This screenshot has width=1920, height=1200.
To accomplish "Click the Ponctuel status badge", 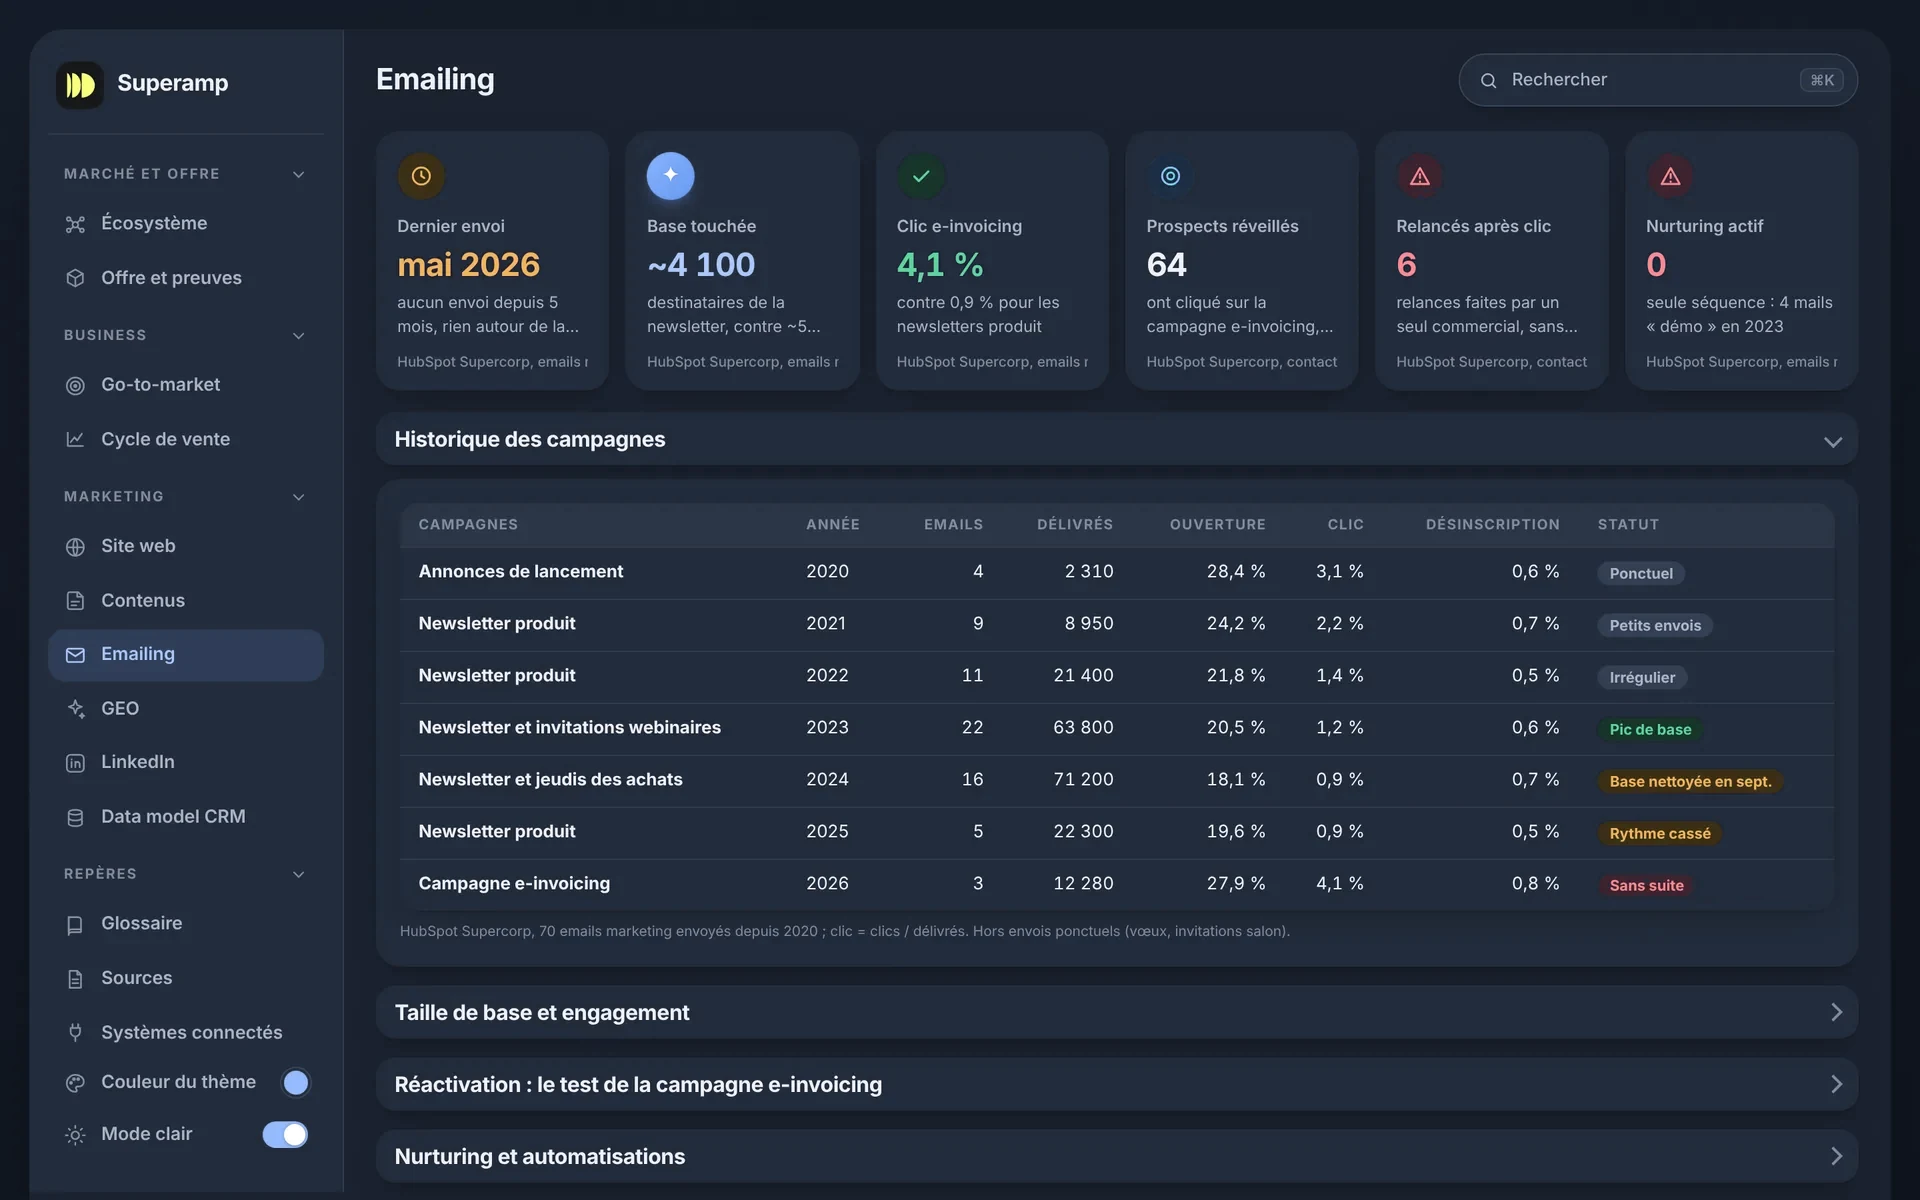I will coord(1641,573).
